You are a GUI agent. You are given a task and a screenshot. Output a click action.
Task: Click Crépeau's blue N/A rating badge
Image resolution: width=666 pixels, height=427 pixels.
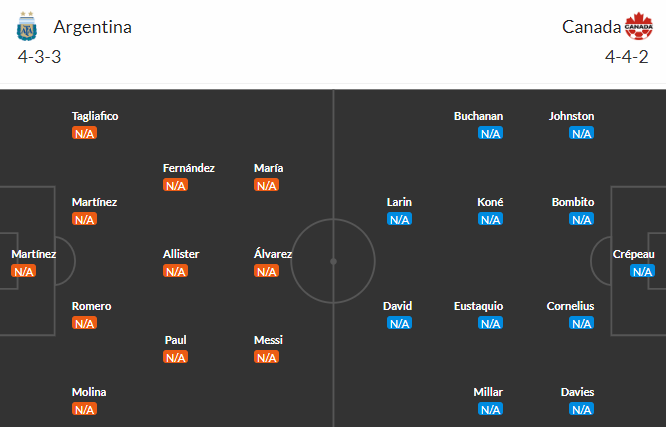tap(642, 271)
